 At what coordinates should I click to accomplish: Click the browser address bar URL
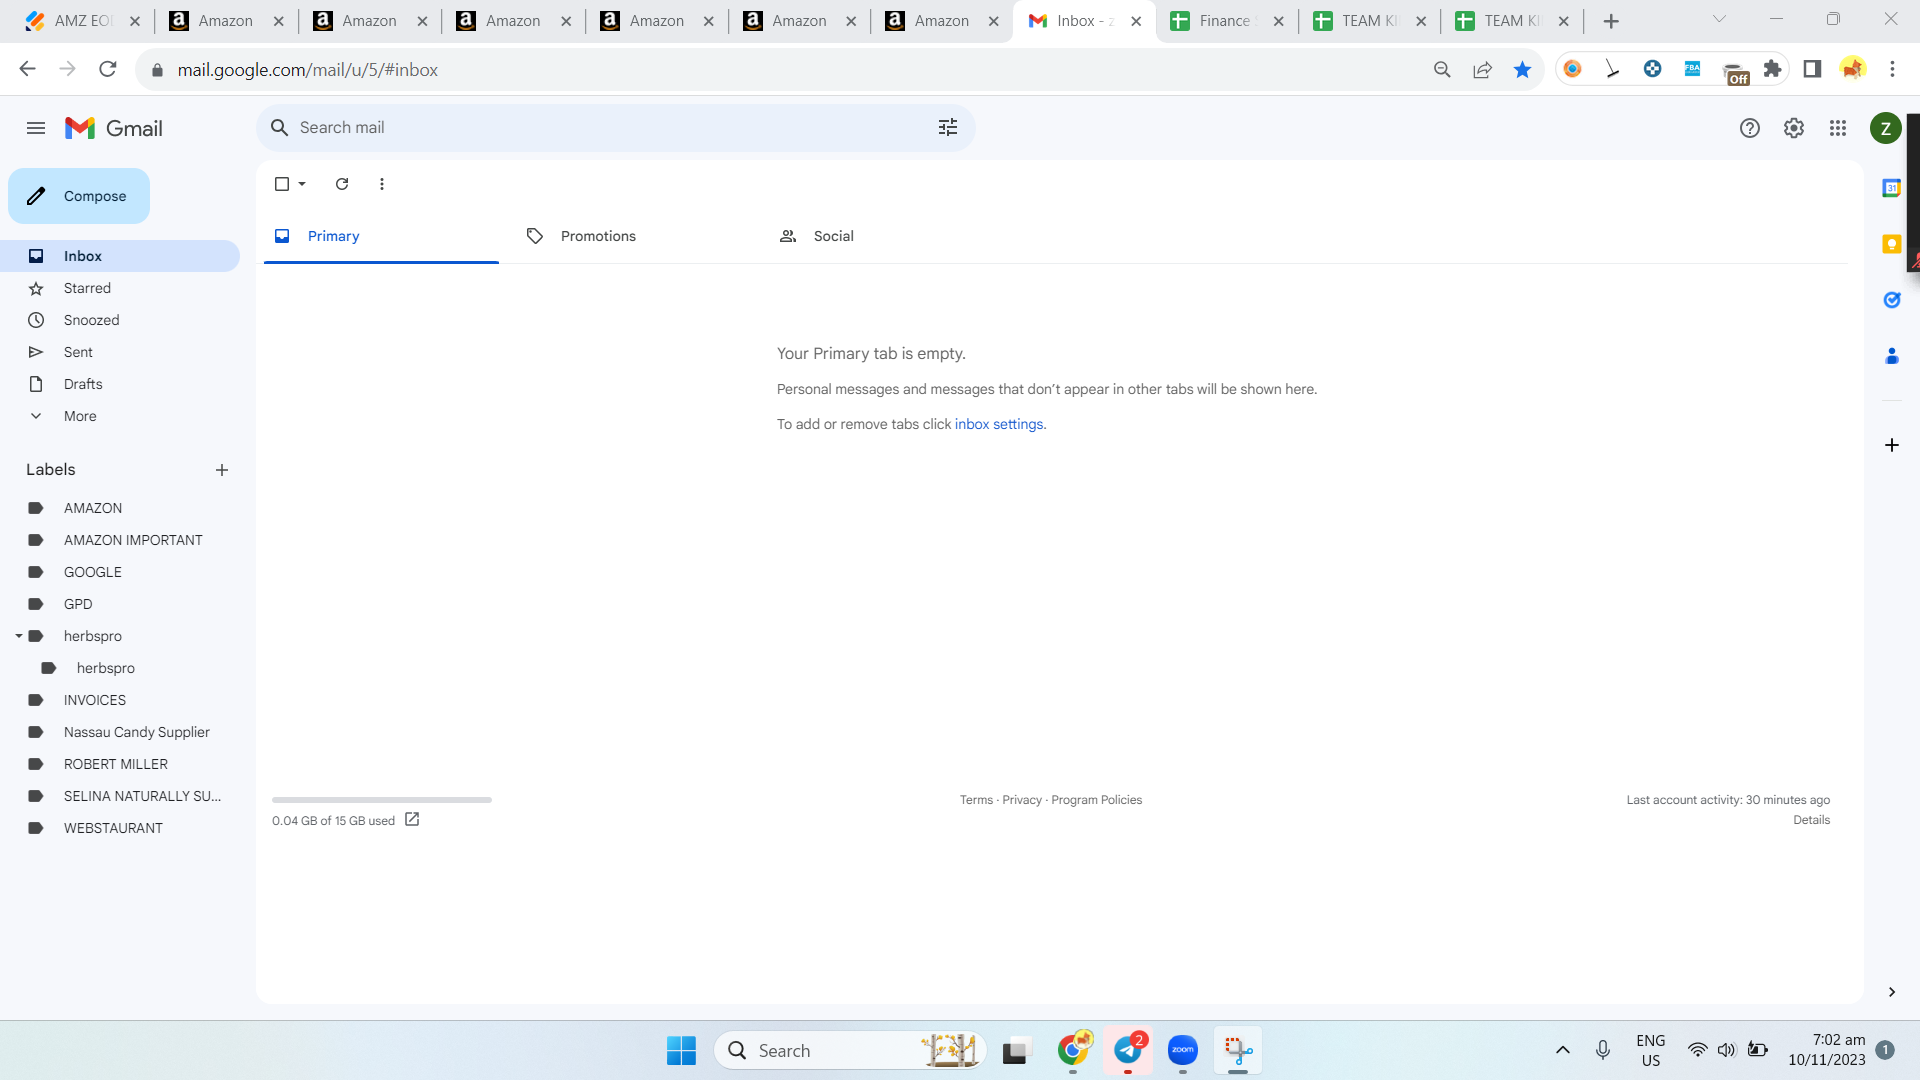pyautogui.click(x=307, y=70)
